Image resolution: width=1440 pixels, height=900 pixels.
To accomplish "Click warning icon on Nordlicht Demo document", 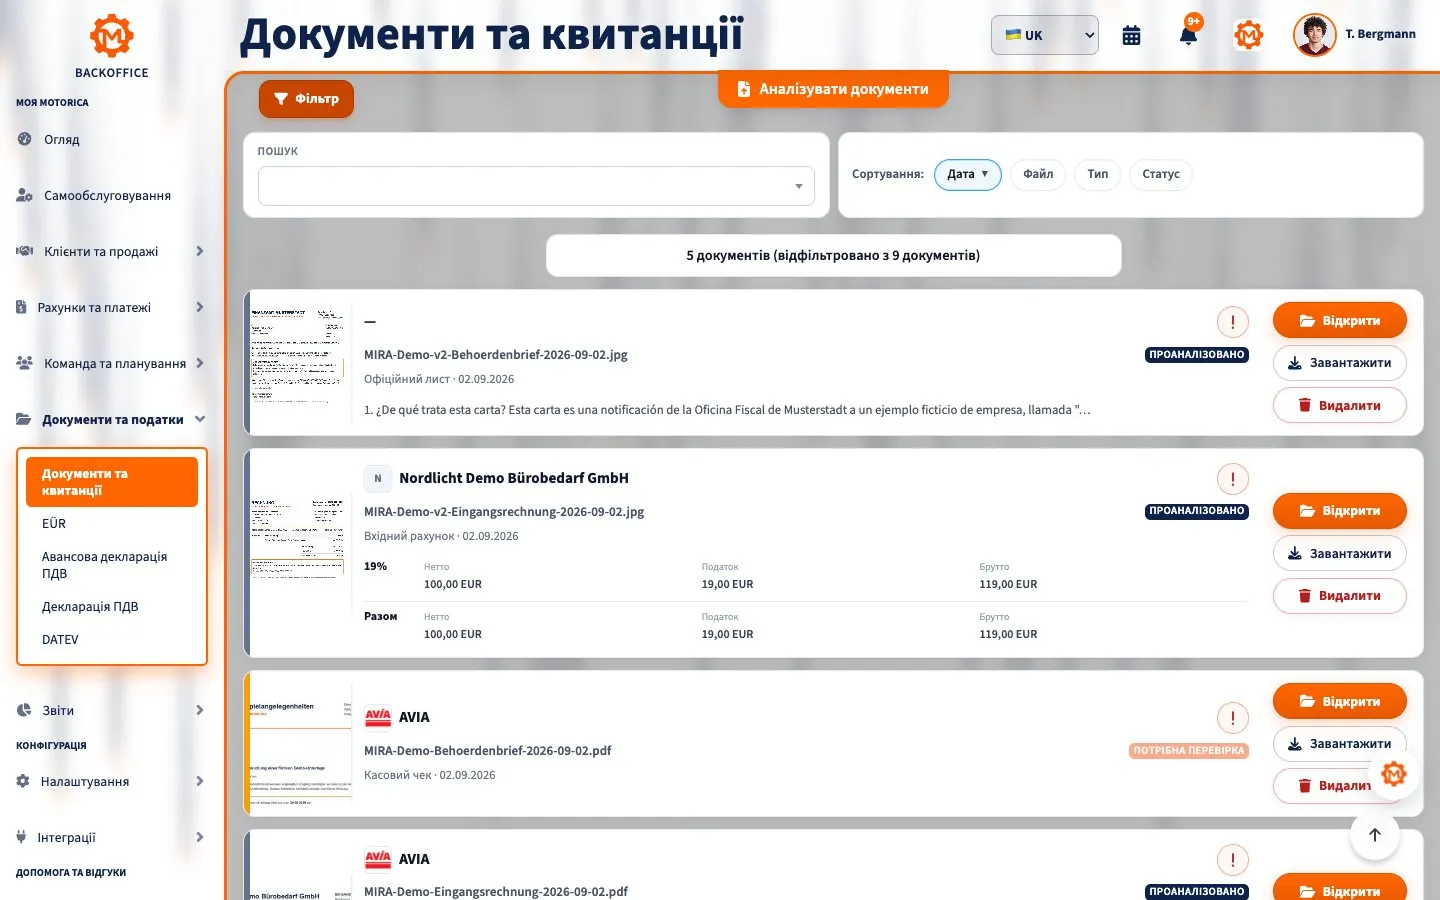I will 1232,479.
